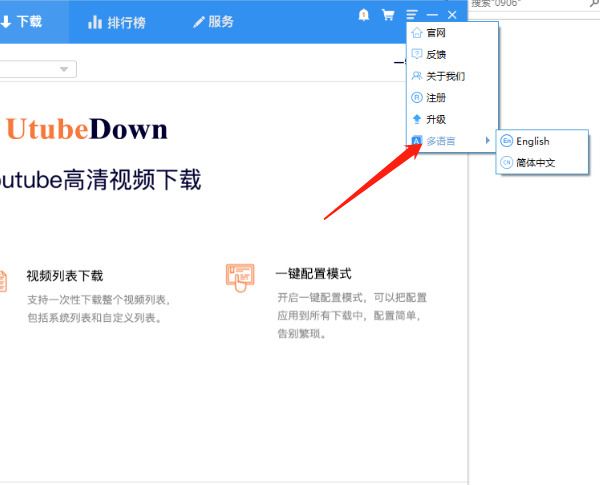Click the En circle icon beside English

(507, 141)
